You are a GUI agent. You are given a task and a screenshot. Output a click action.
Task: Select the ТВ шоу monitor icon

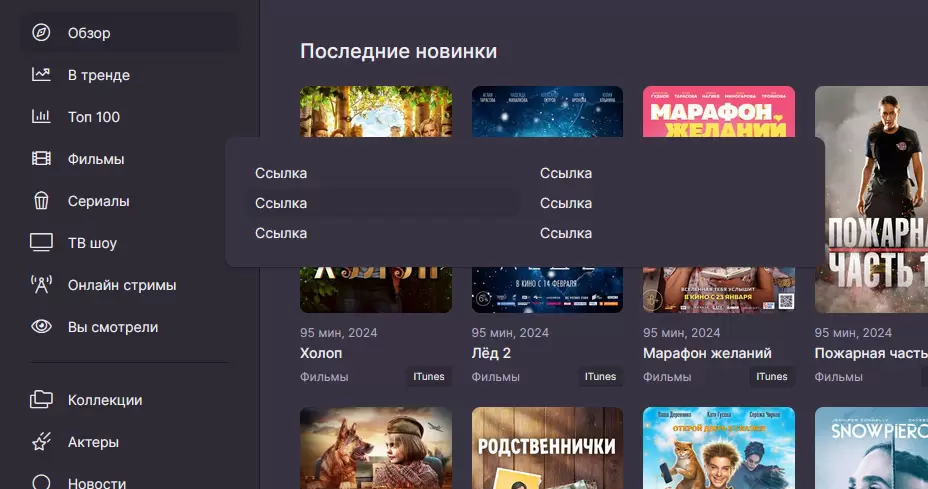click(41, 243)
